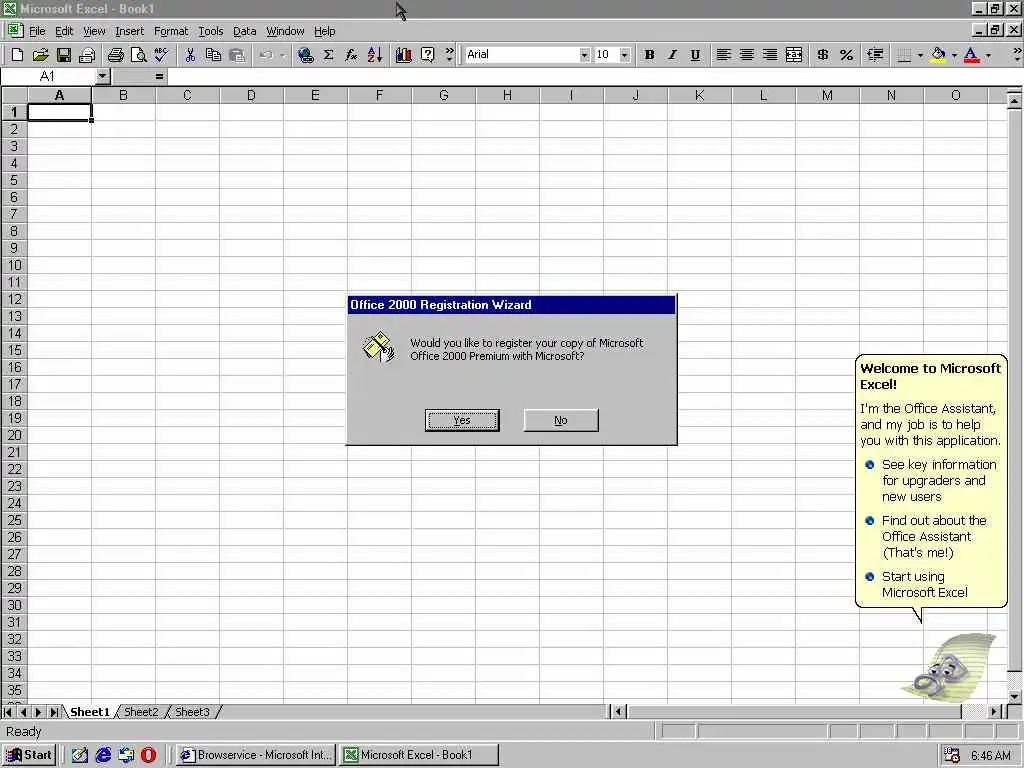Copy selection with Copy icon
The width and height of the screenshot is (1024, 768).
pos(214,56)
